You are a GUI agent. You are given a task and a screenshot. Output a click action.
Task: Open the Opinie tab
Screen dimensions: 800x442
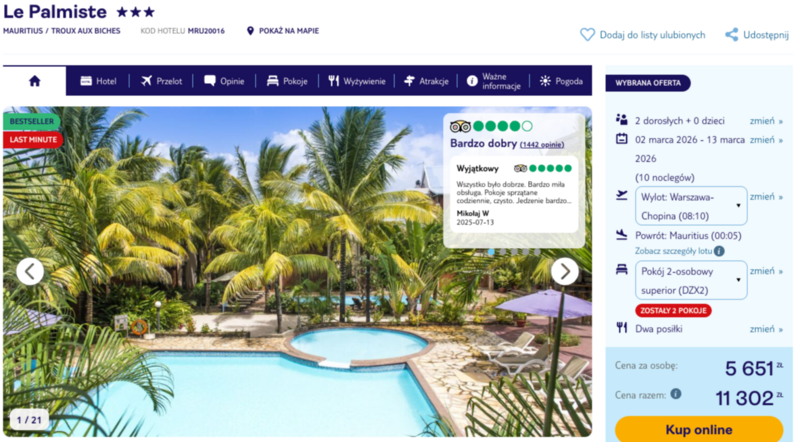tap(224, 81)
